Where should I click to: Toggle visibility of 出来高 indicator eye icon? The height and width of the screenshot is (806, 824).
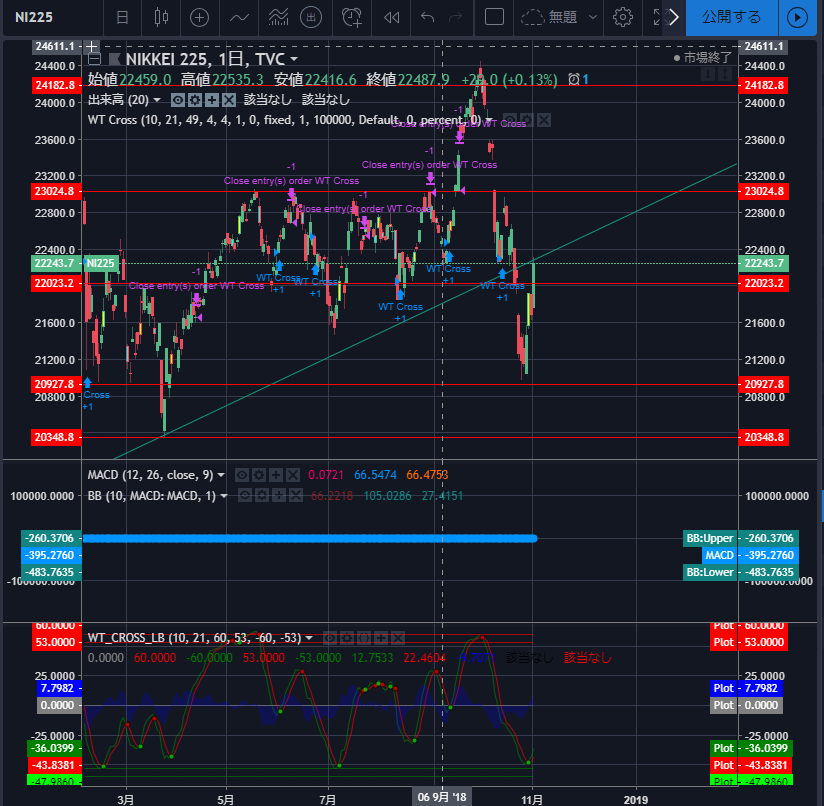[178, 100]
